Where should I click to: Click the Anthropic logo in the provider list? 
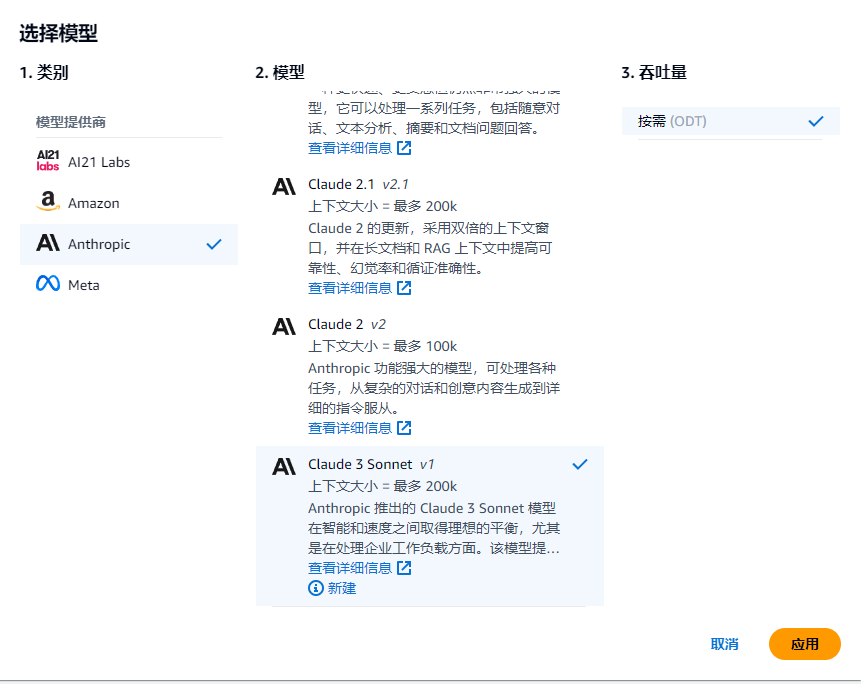point(49,243)
